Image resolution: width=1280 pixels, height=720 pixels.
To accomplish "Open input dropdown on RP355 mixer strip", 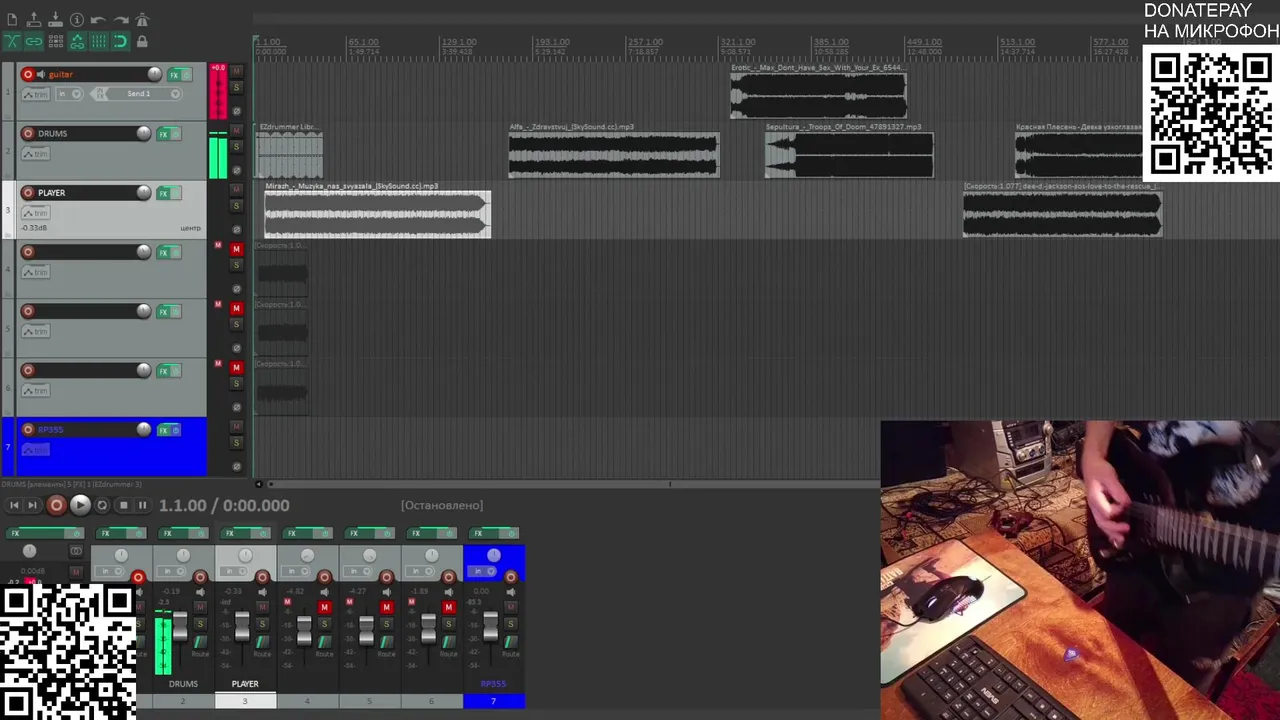I will tap(483, 571).
